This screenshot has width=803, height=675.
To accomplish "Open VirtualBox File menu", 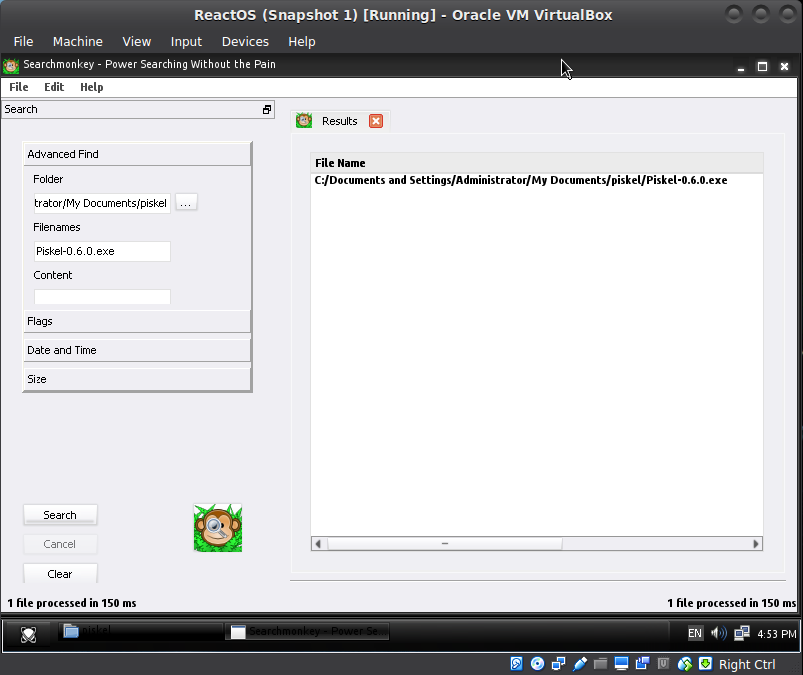I will (23, 41).
